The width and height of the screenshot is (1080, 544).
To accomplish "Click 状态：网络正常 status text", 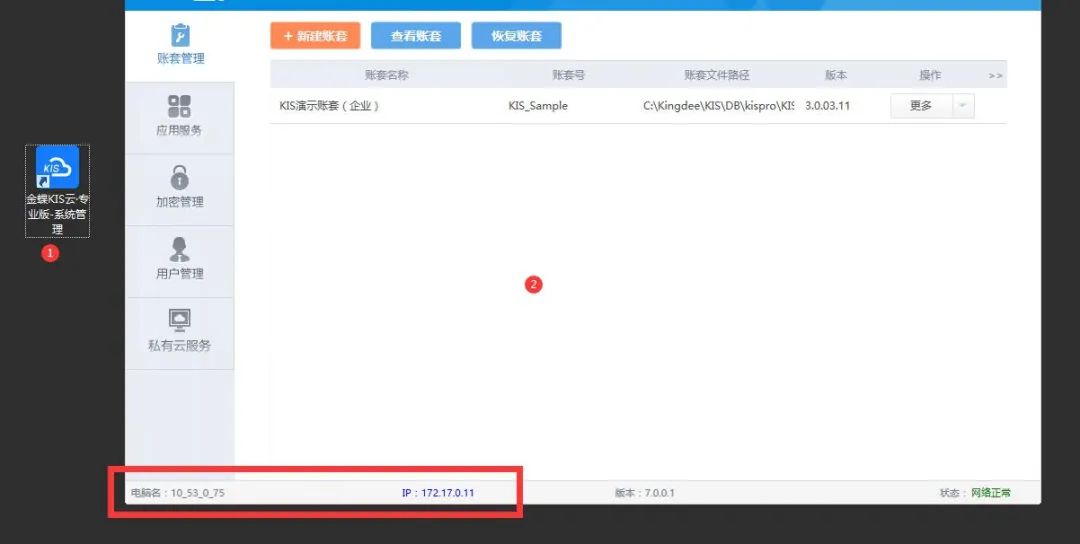I will (x=975, y=493).
